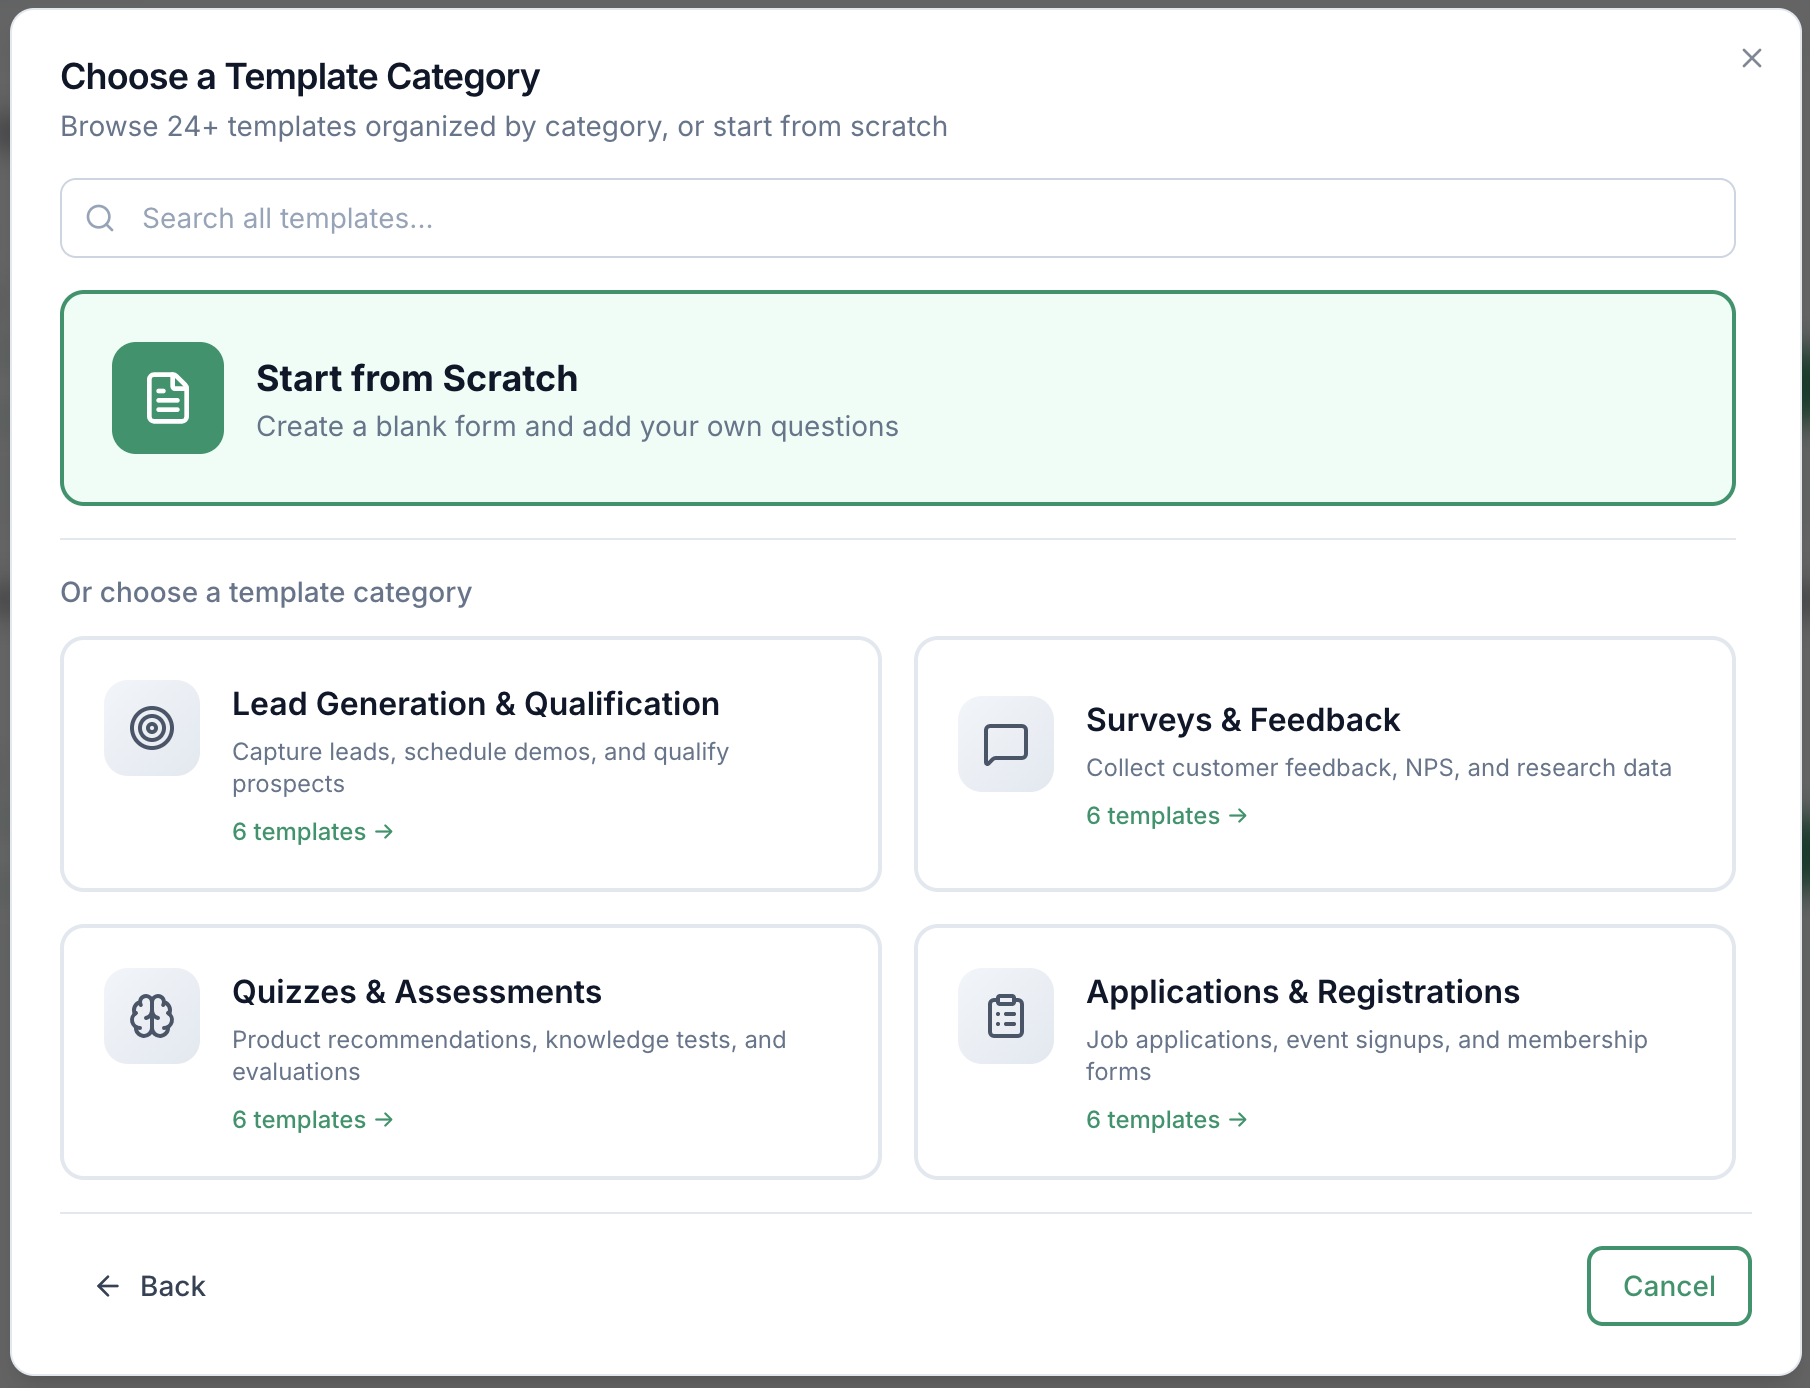This screenshot has width=1810, height=1388.
Task: Open the Quizzes & Assessments category
Action: [471, 1052]
